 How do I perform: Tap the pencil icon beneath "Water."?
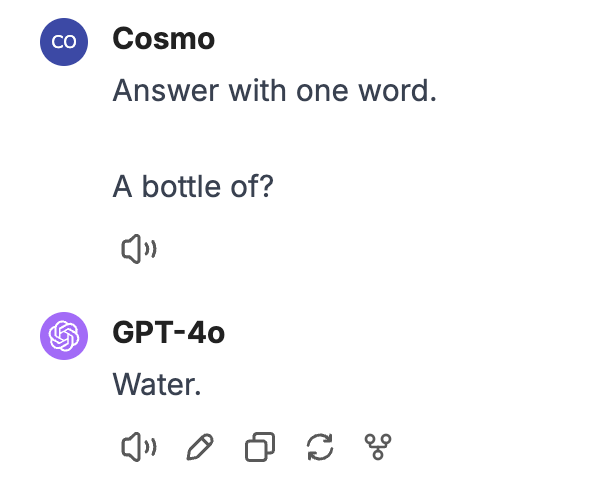[200, 447]
